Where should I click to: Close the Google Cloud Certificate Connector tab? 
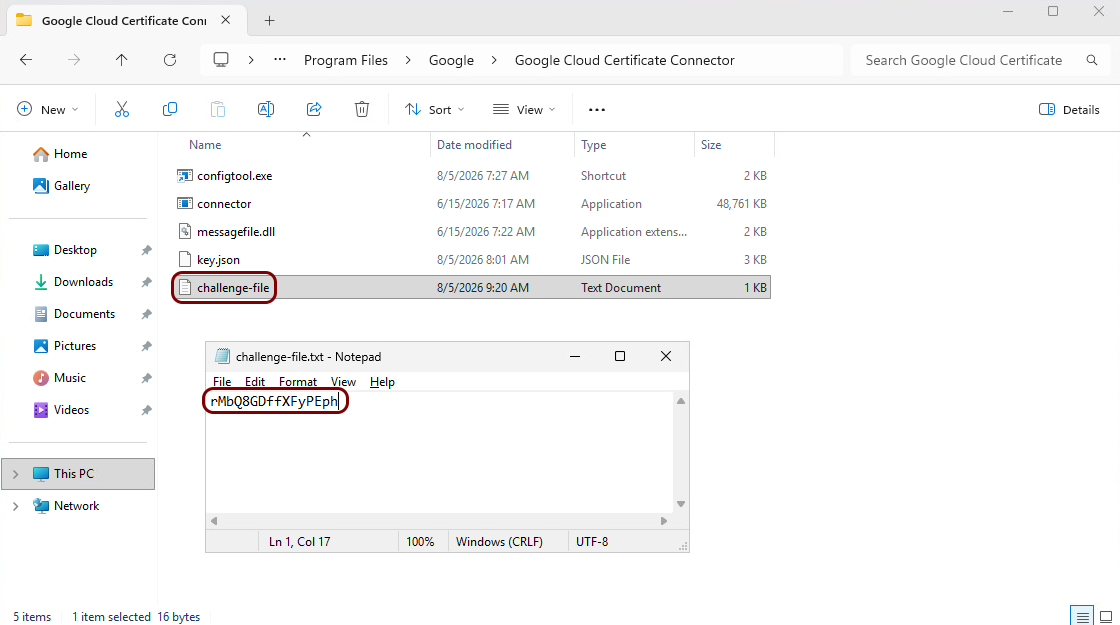226,20
